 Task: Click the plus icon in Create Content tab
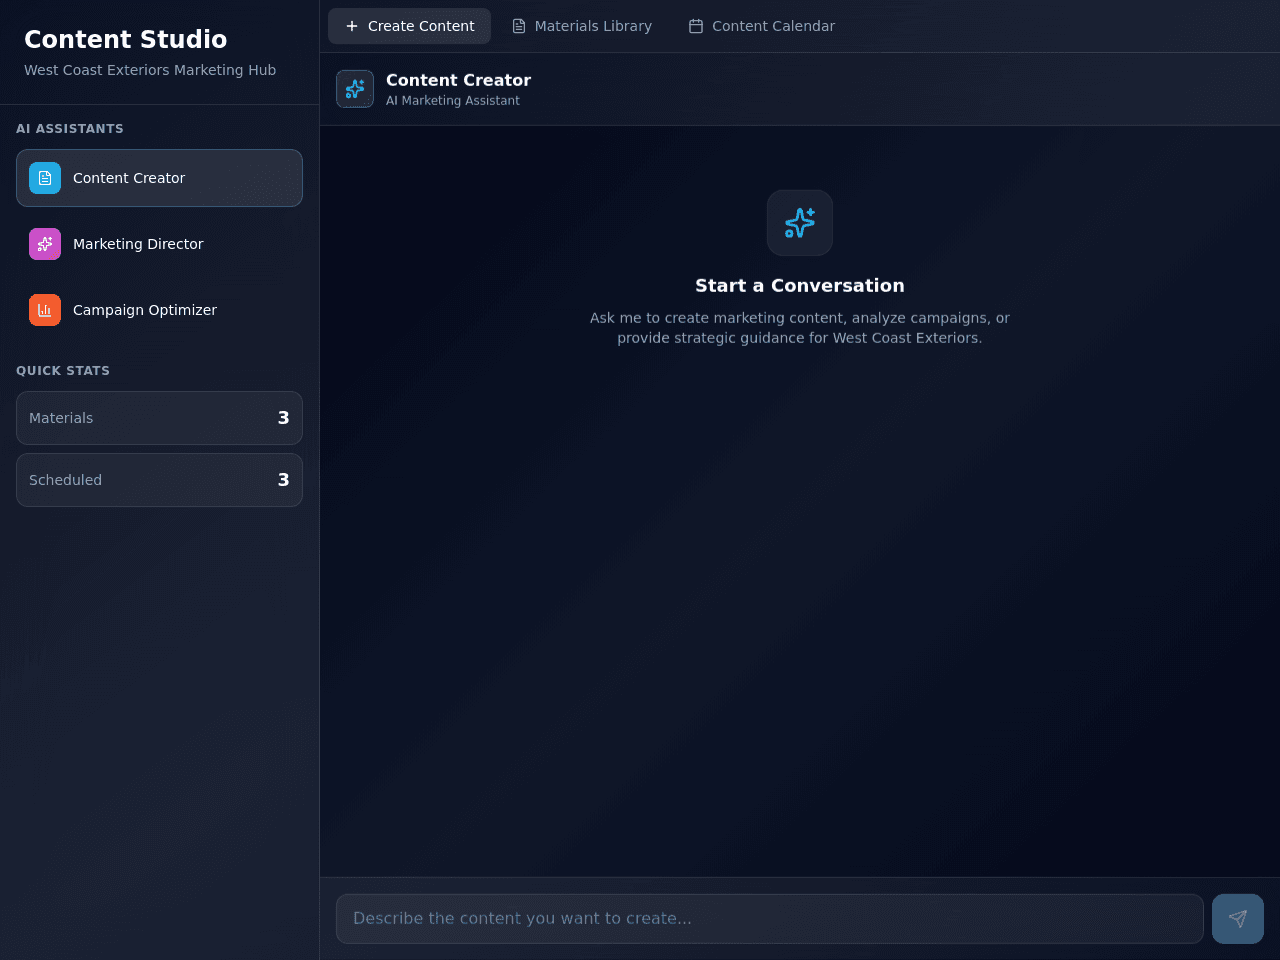click(x=352, y=26)
